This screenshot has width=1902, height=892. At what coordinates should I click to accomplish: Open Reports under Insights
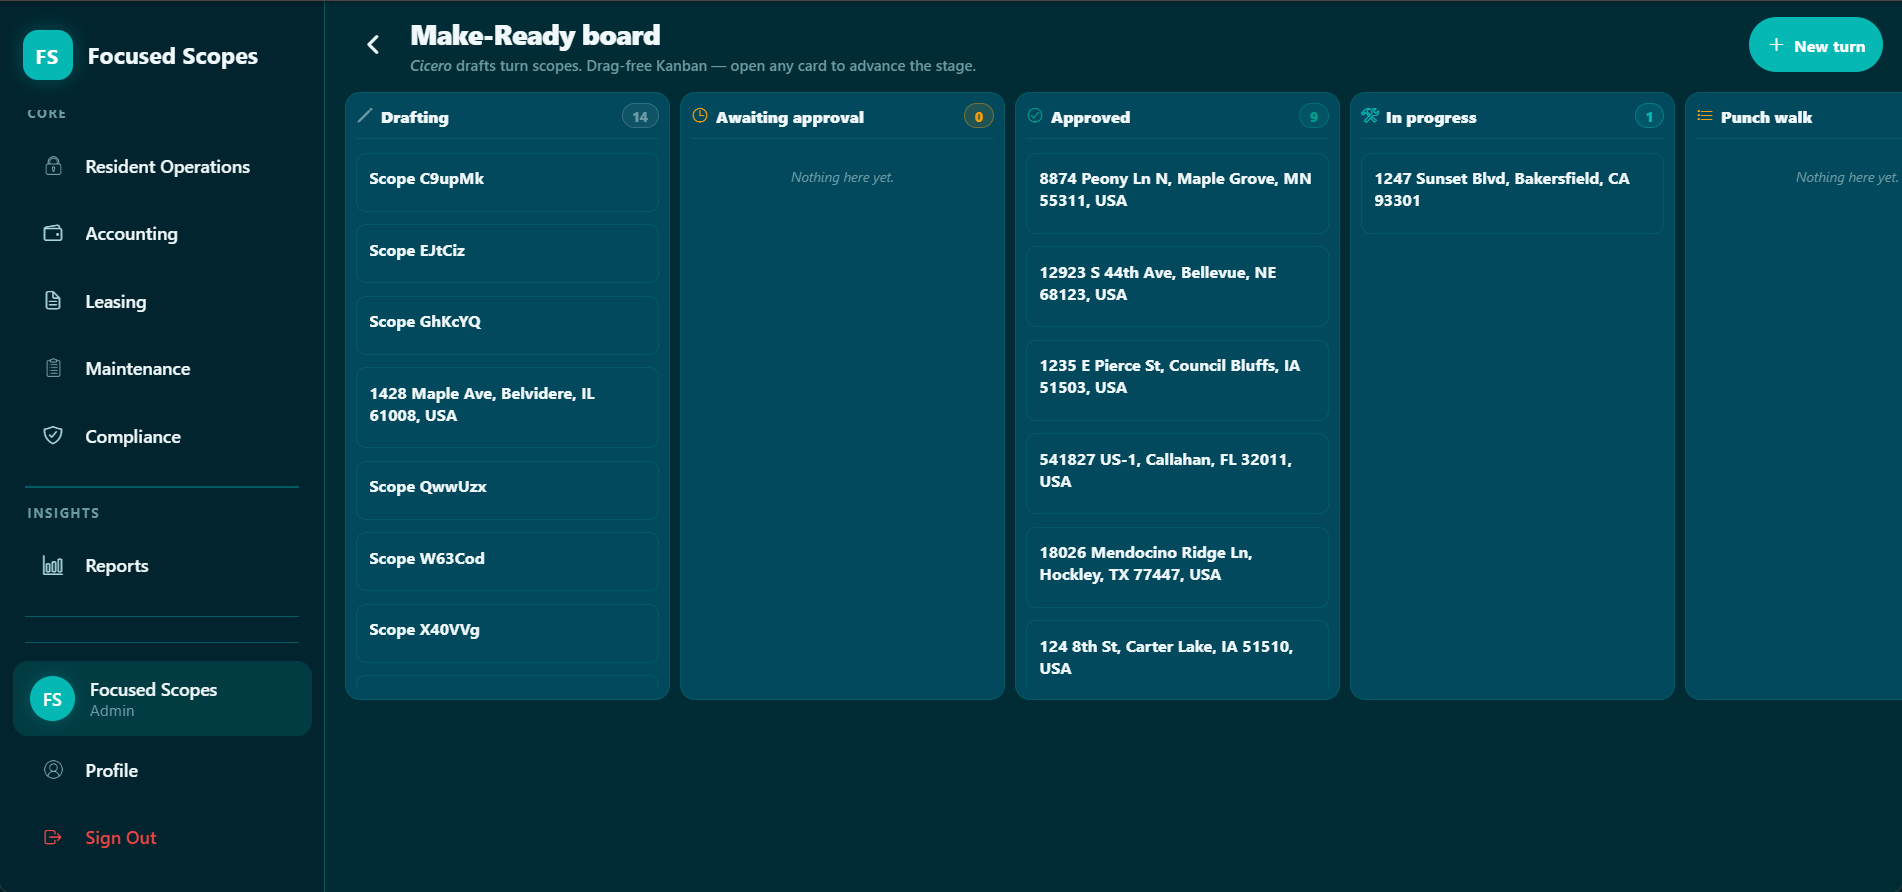click(x=162, y=566)
